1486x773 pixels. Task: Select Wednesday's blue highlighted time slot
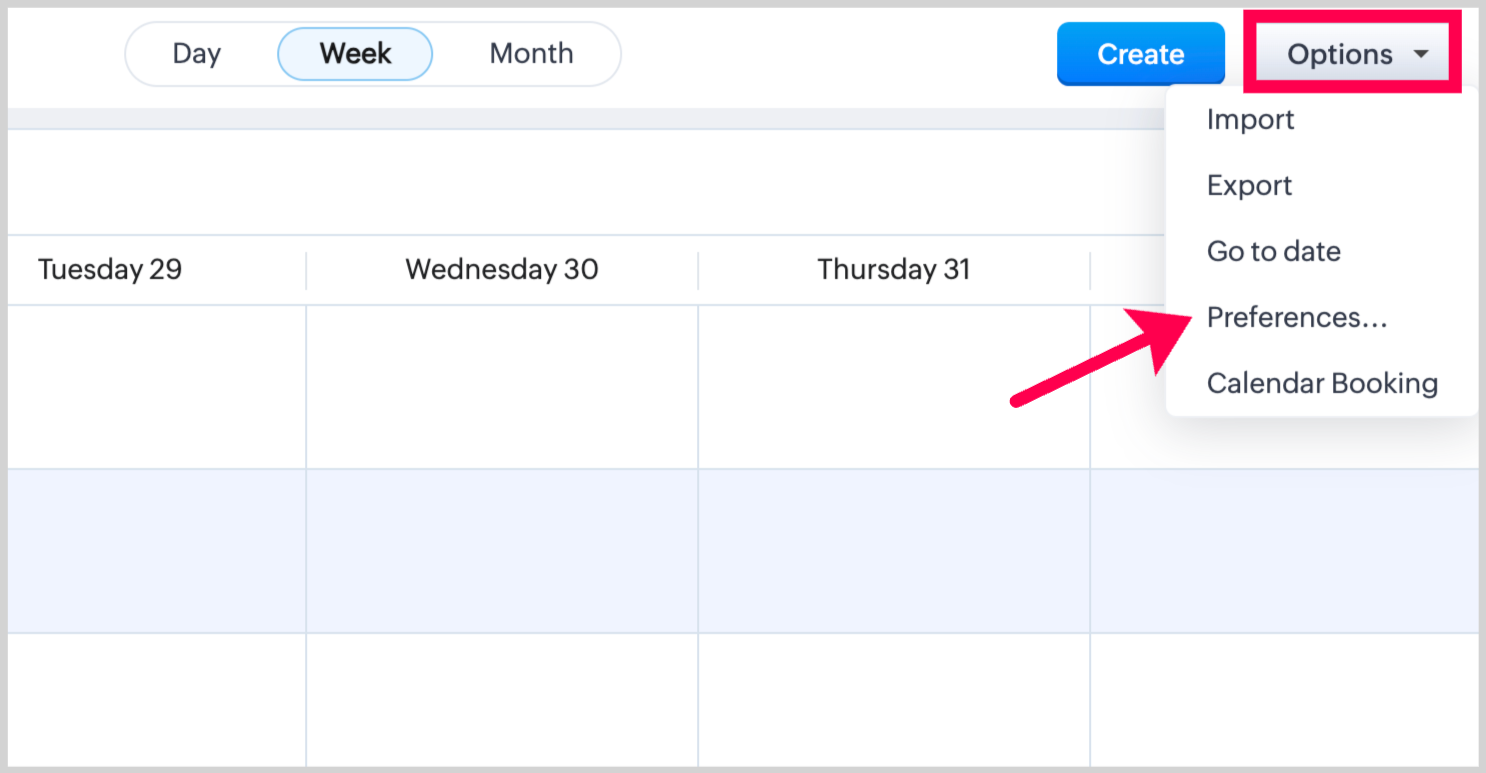tap(502, 551)
